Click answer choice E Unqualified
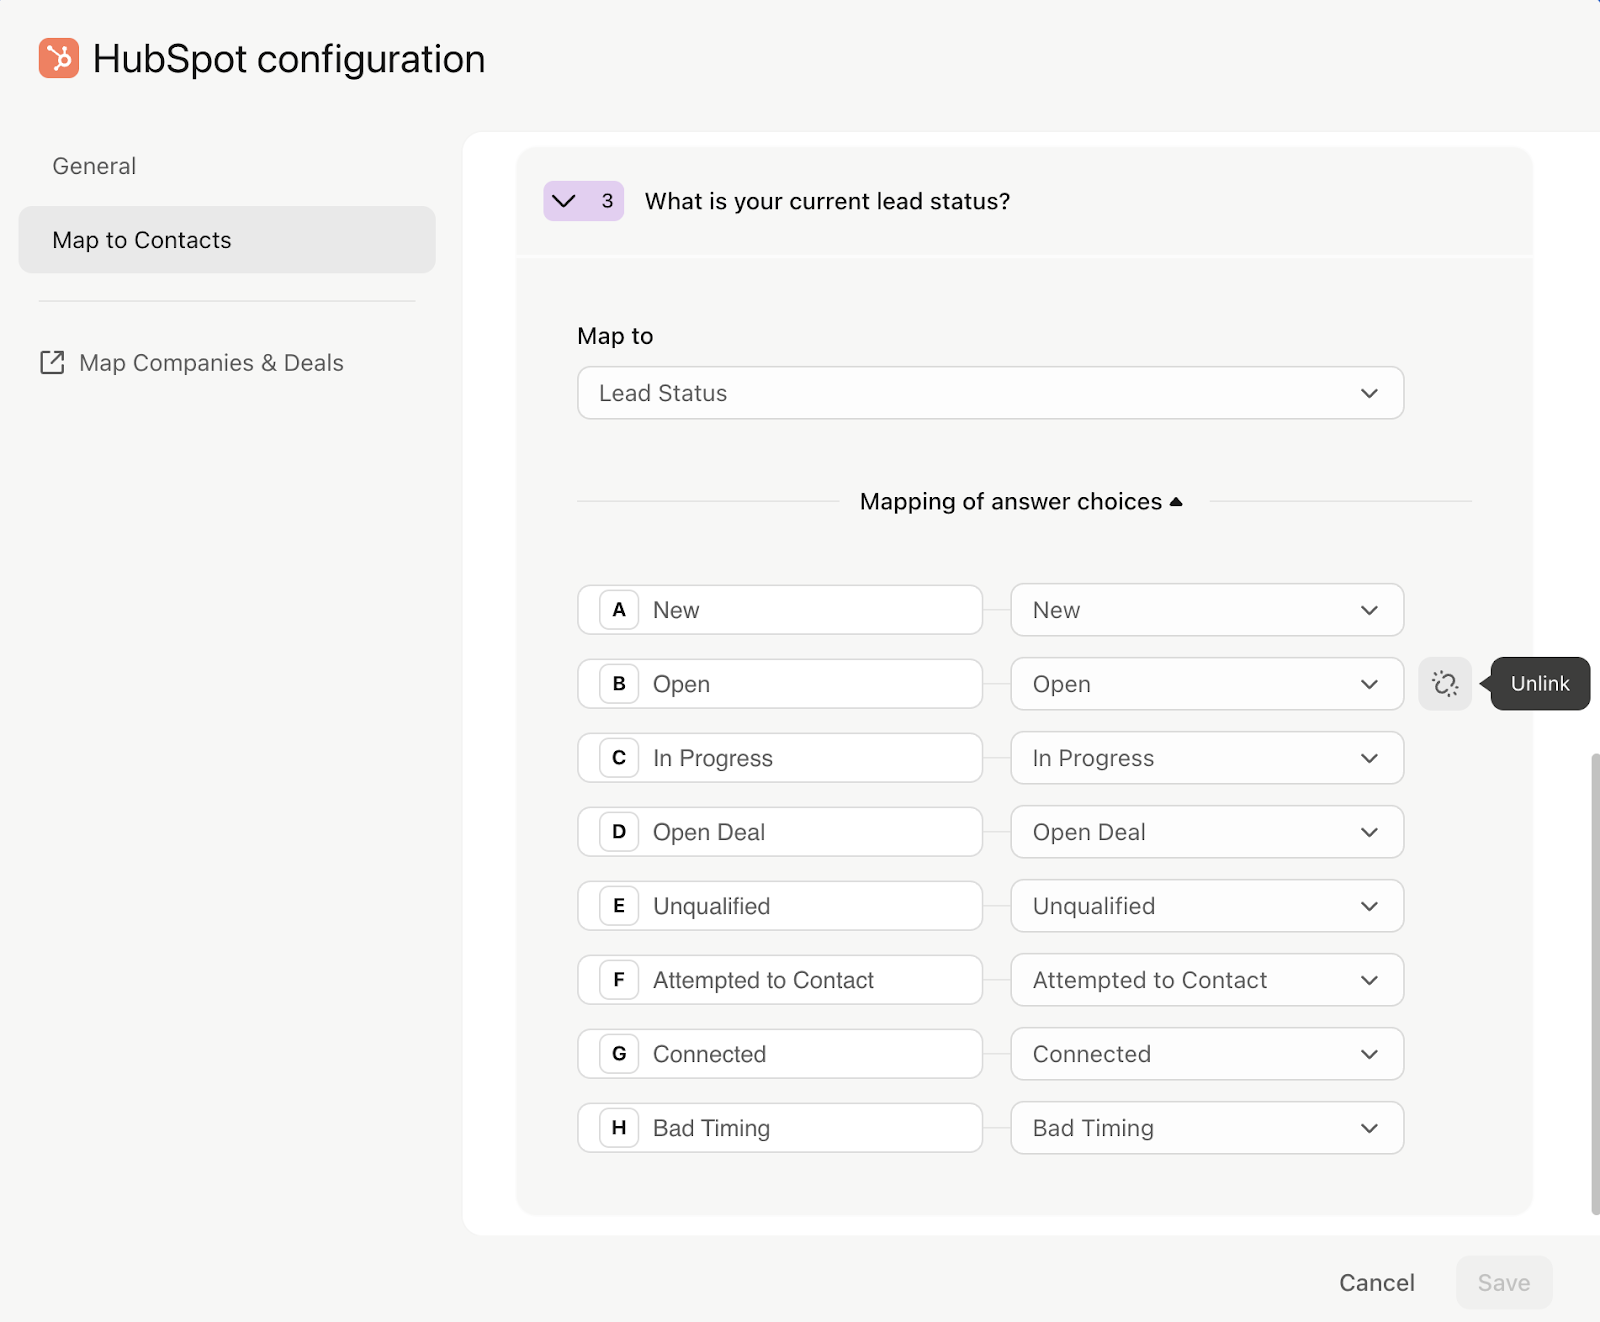This screenshot has width=1600, height=1322. click(780, 906)
